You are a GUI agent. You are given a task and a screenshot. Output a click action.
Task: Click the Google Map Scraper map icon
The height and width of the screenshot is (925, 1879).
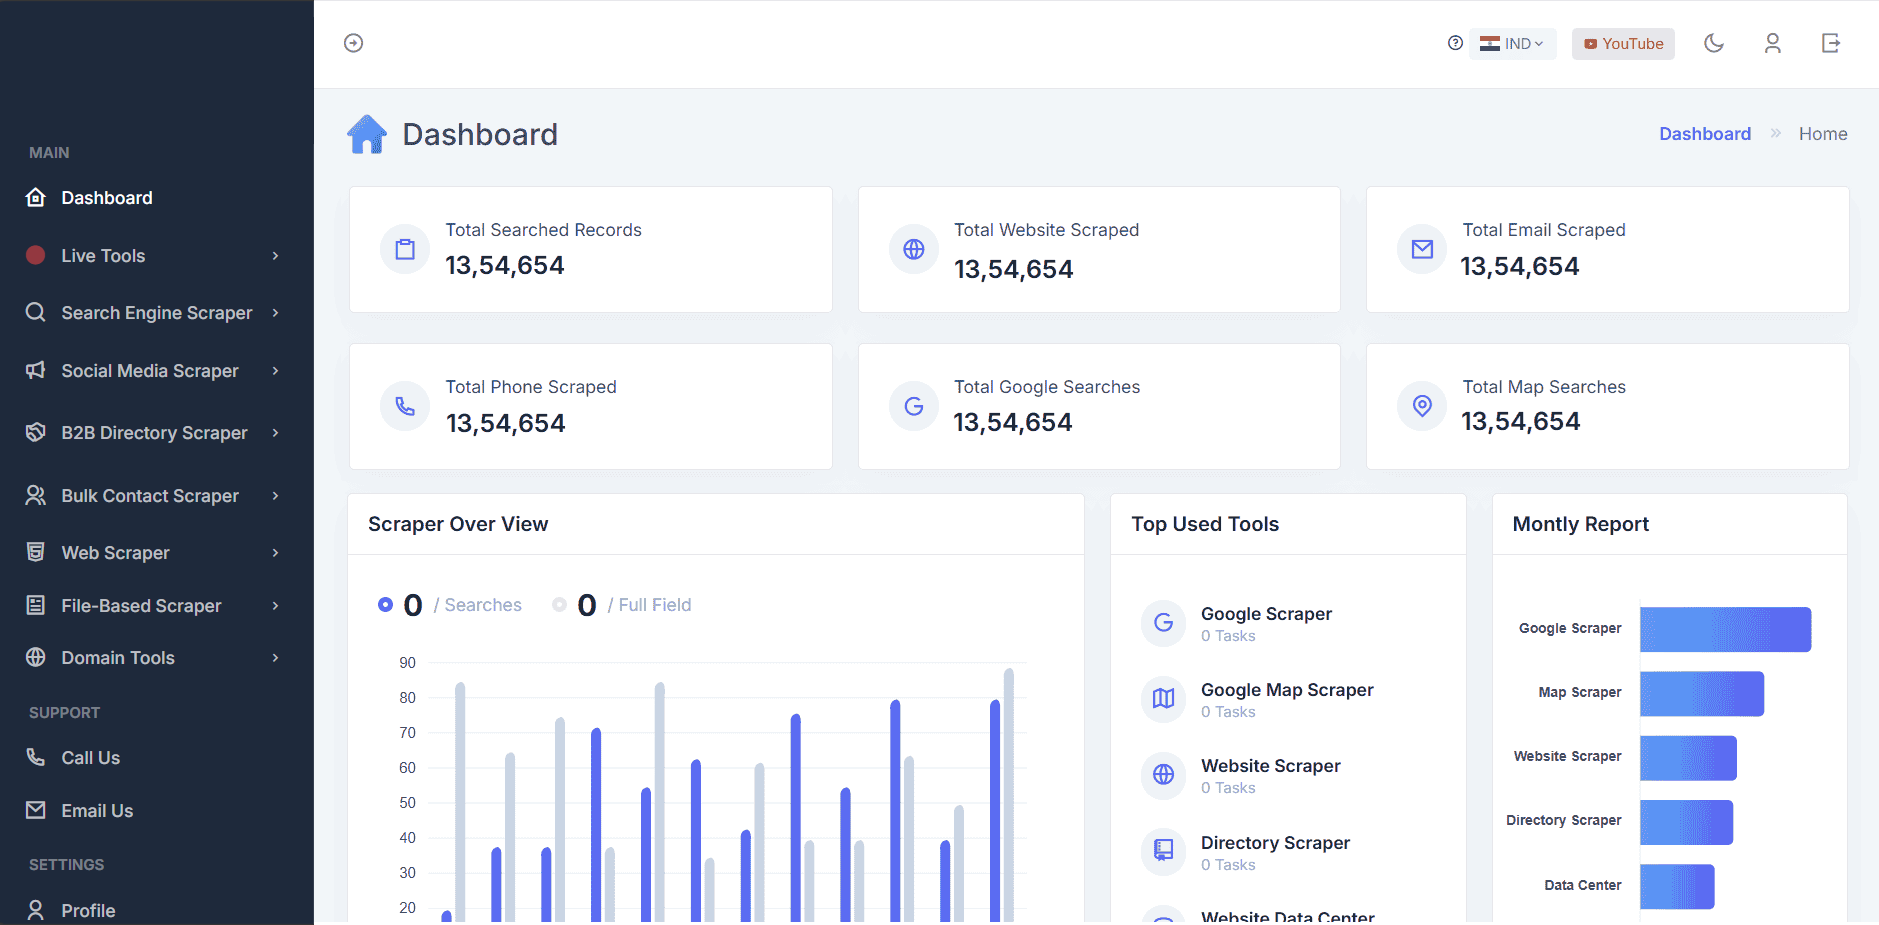1163,699
